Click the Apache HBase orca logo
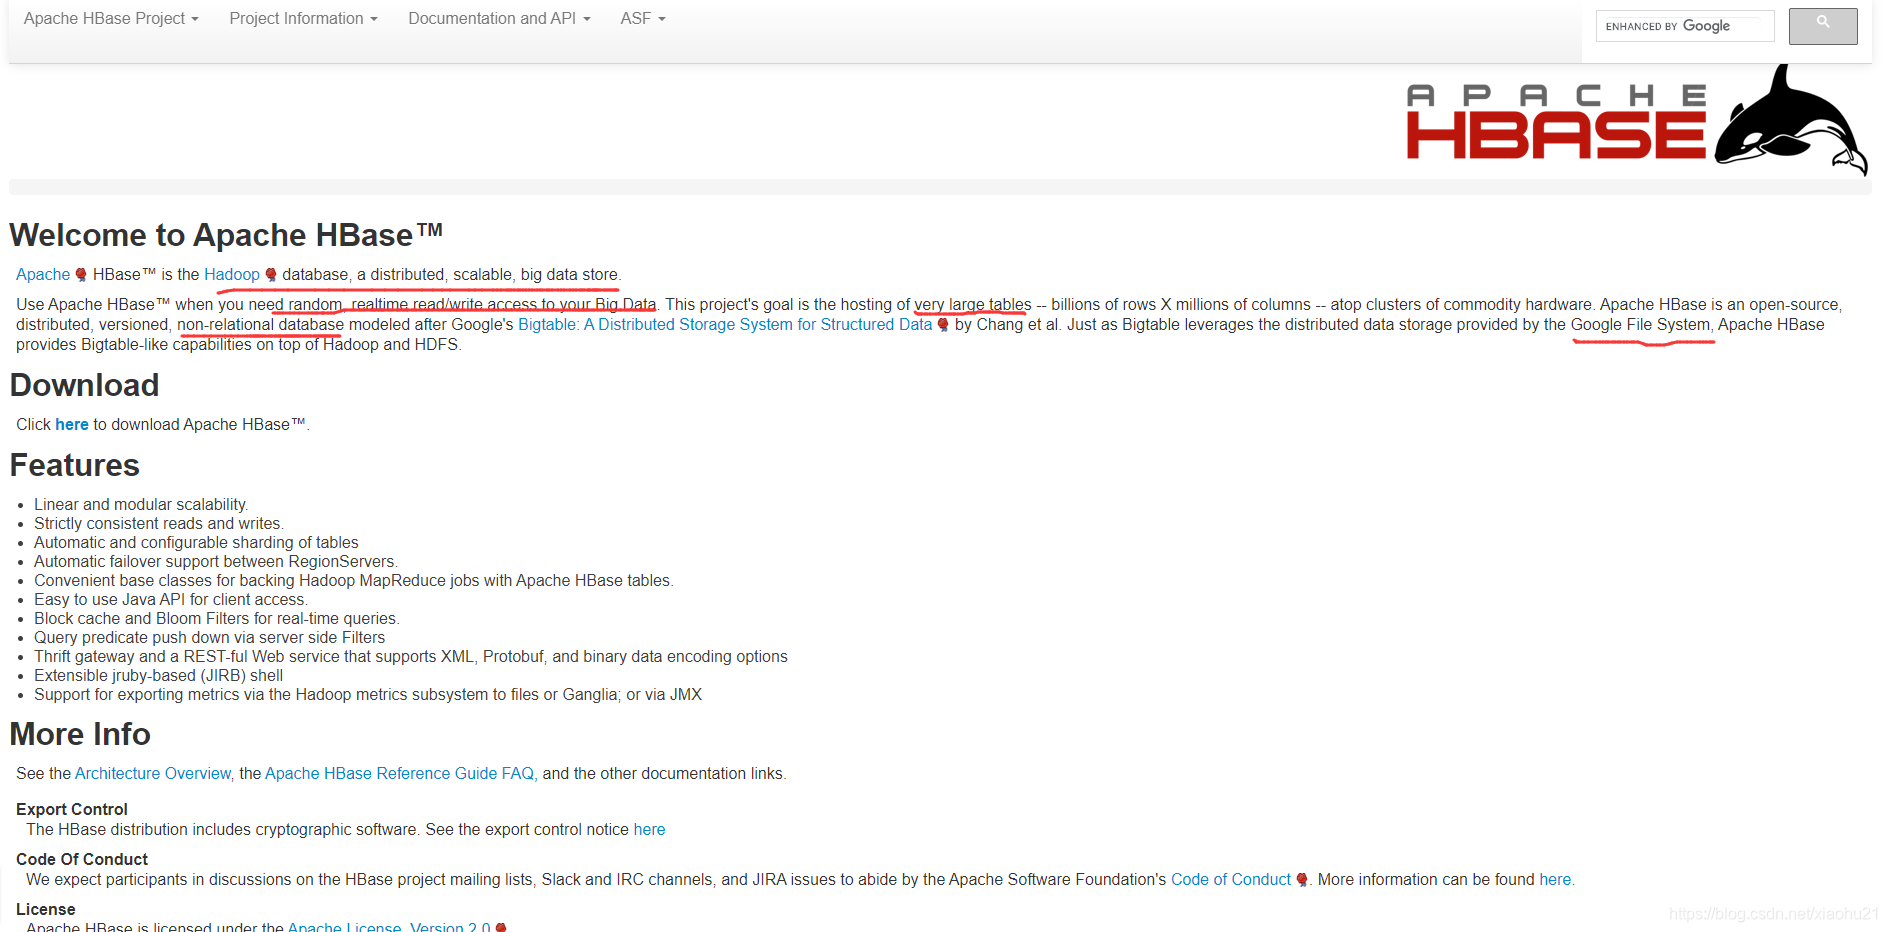Screen dimensions: 1887x932 [x=1636, y=120]
